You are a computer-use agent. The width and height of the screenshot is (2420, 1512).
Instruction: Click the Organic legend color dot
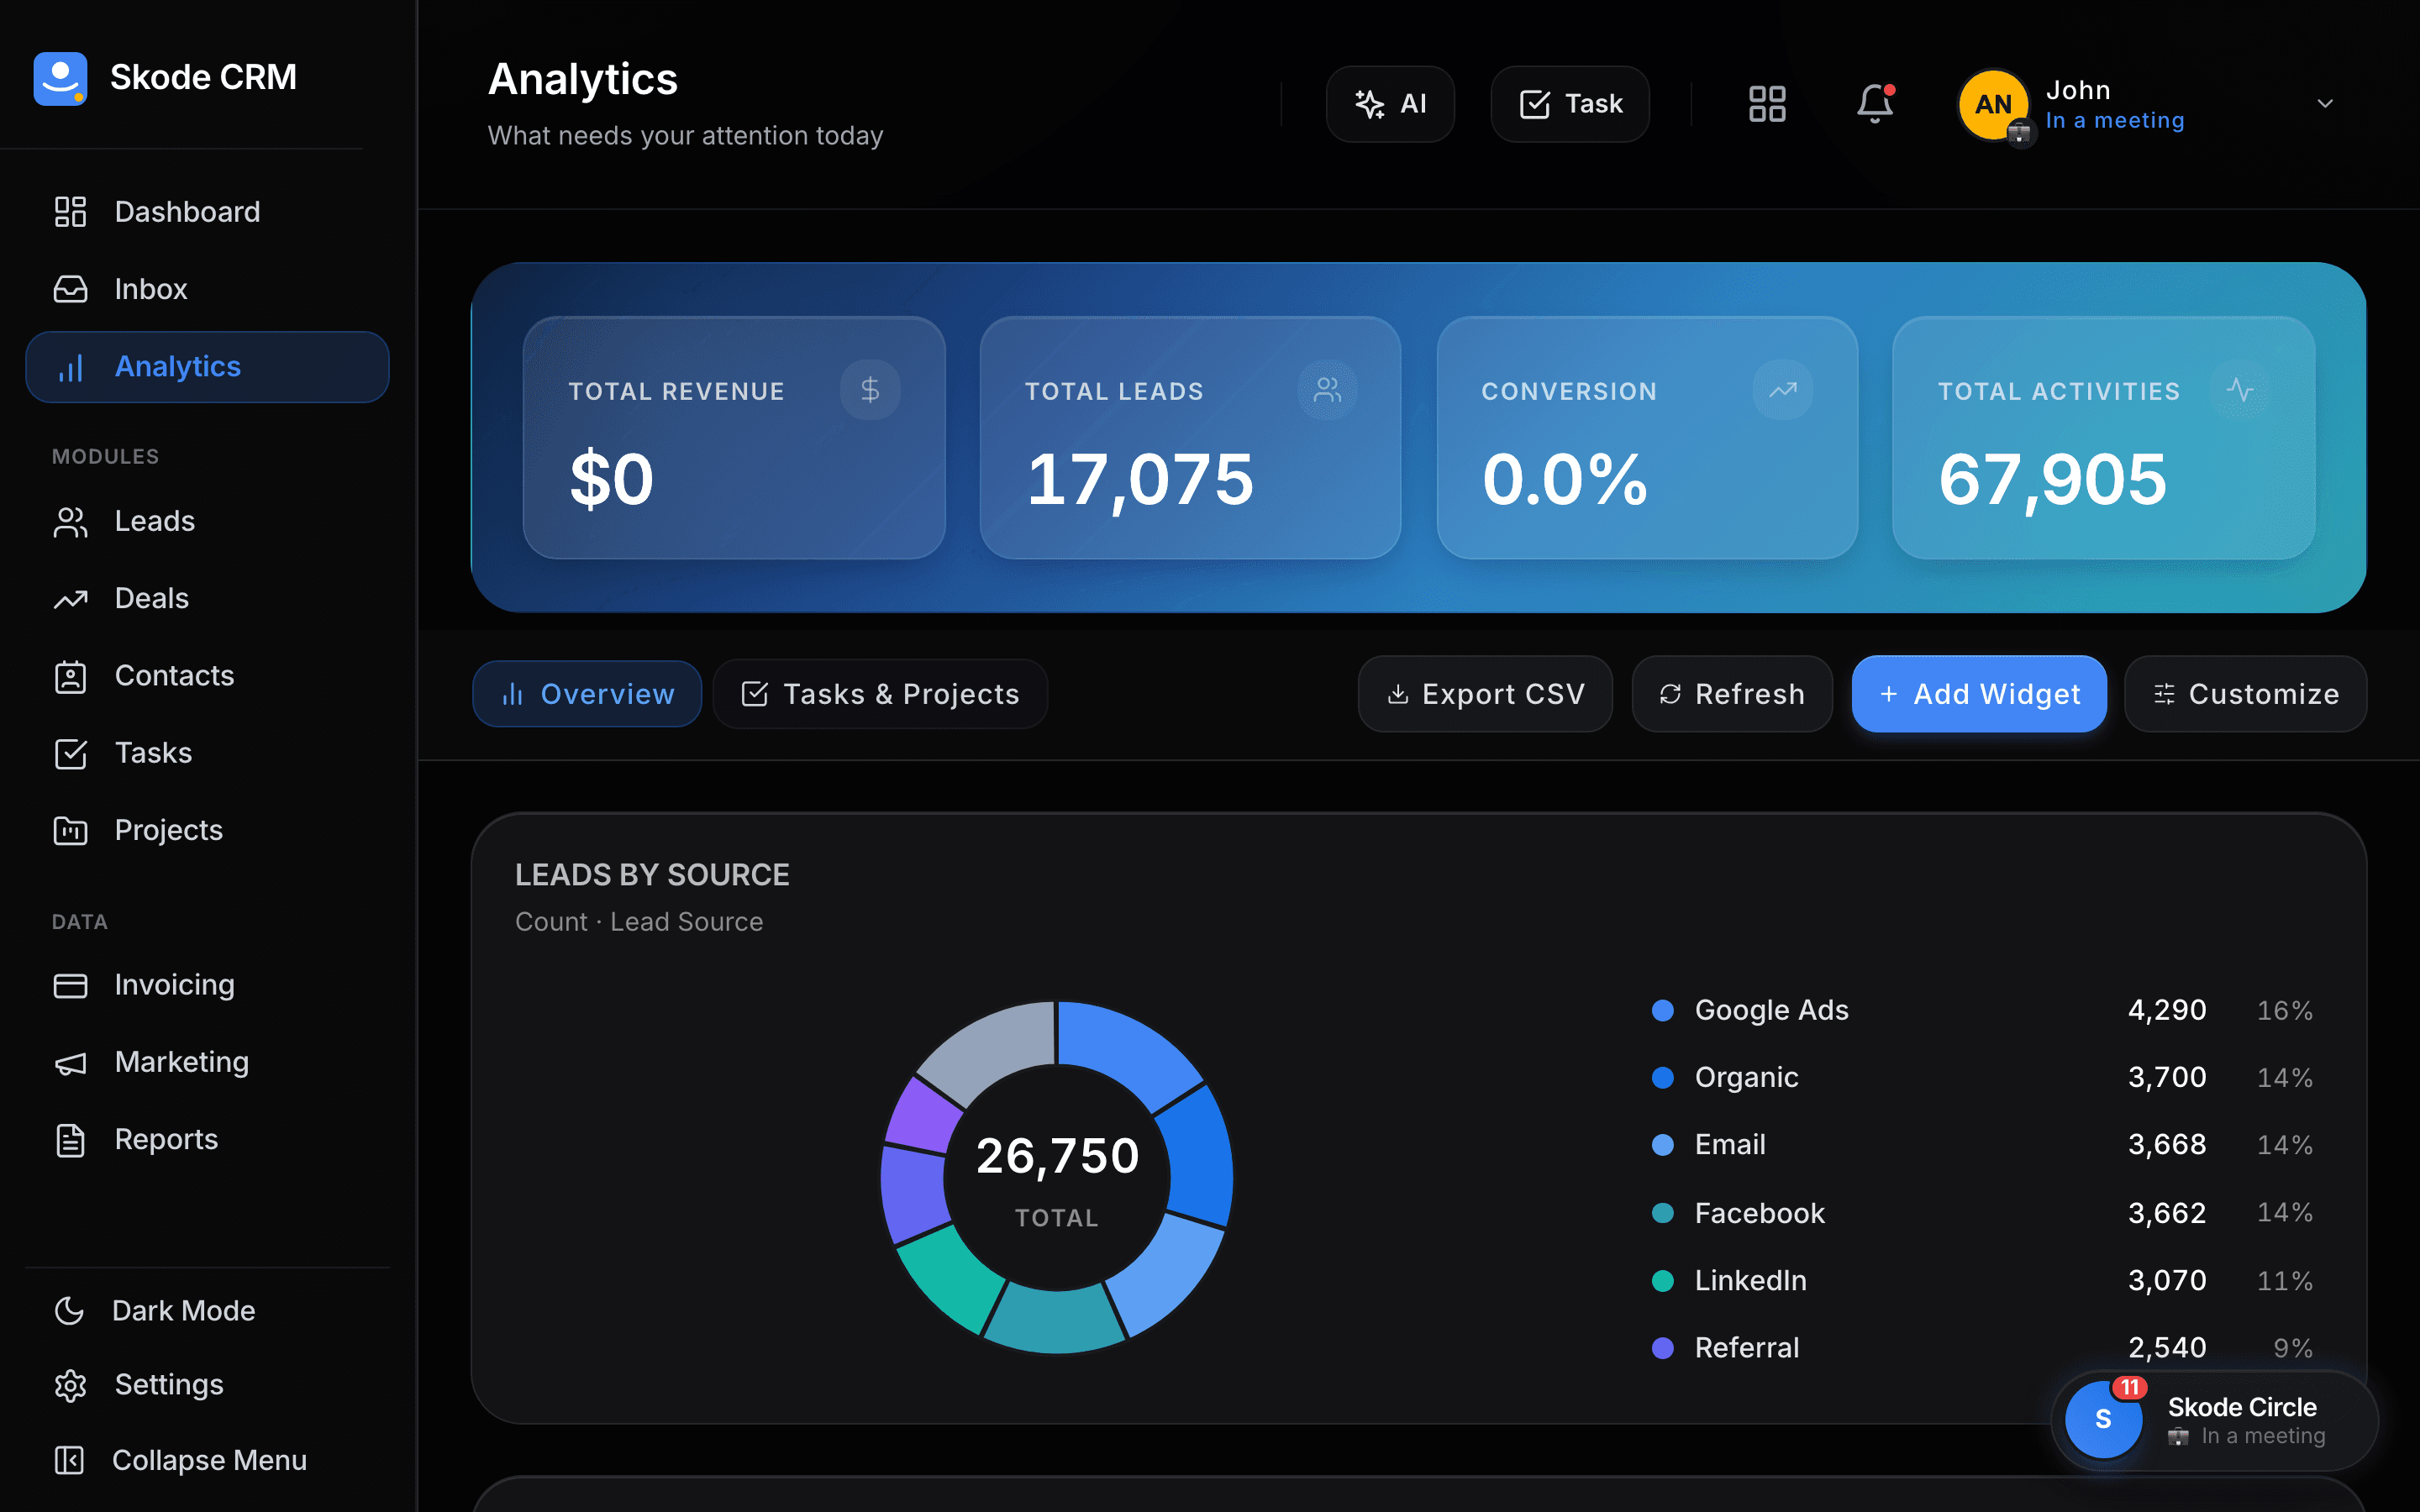[x=1663, y=1078]
